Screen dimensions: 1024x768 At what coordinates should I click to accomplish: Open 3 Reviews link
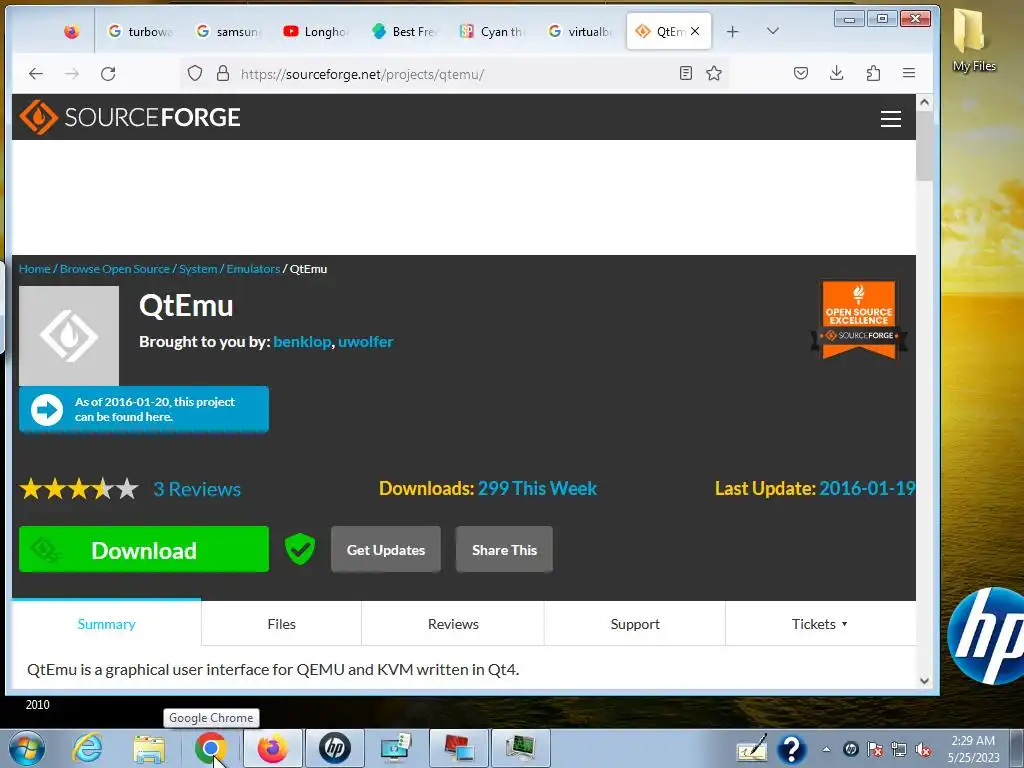click(x=197, y=489)
